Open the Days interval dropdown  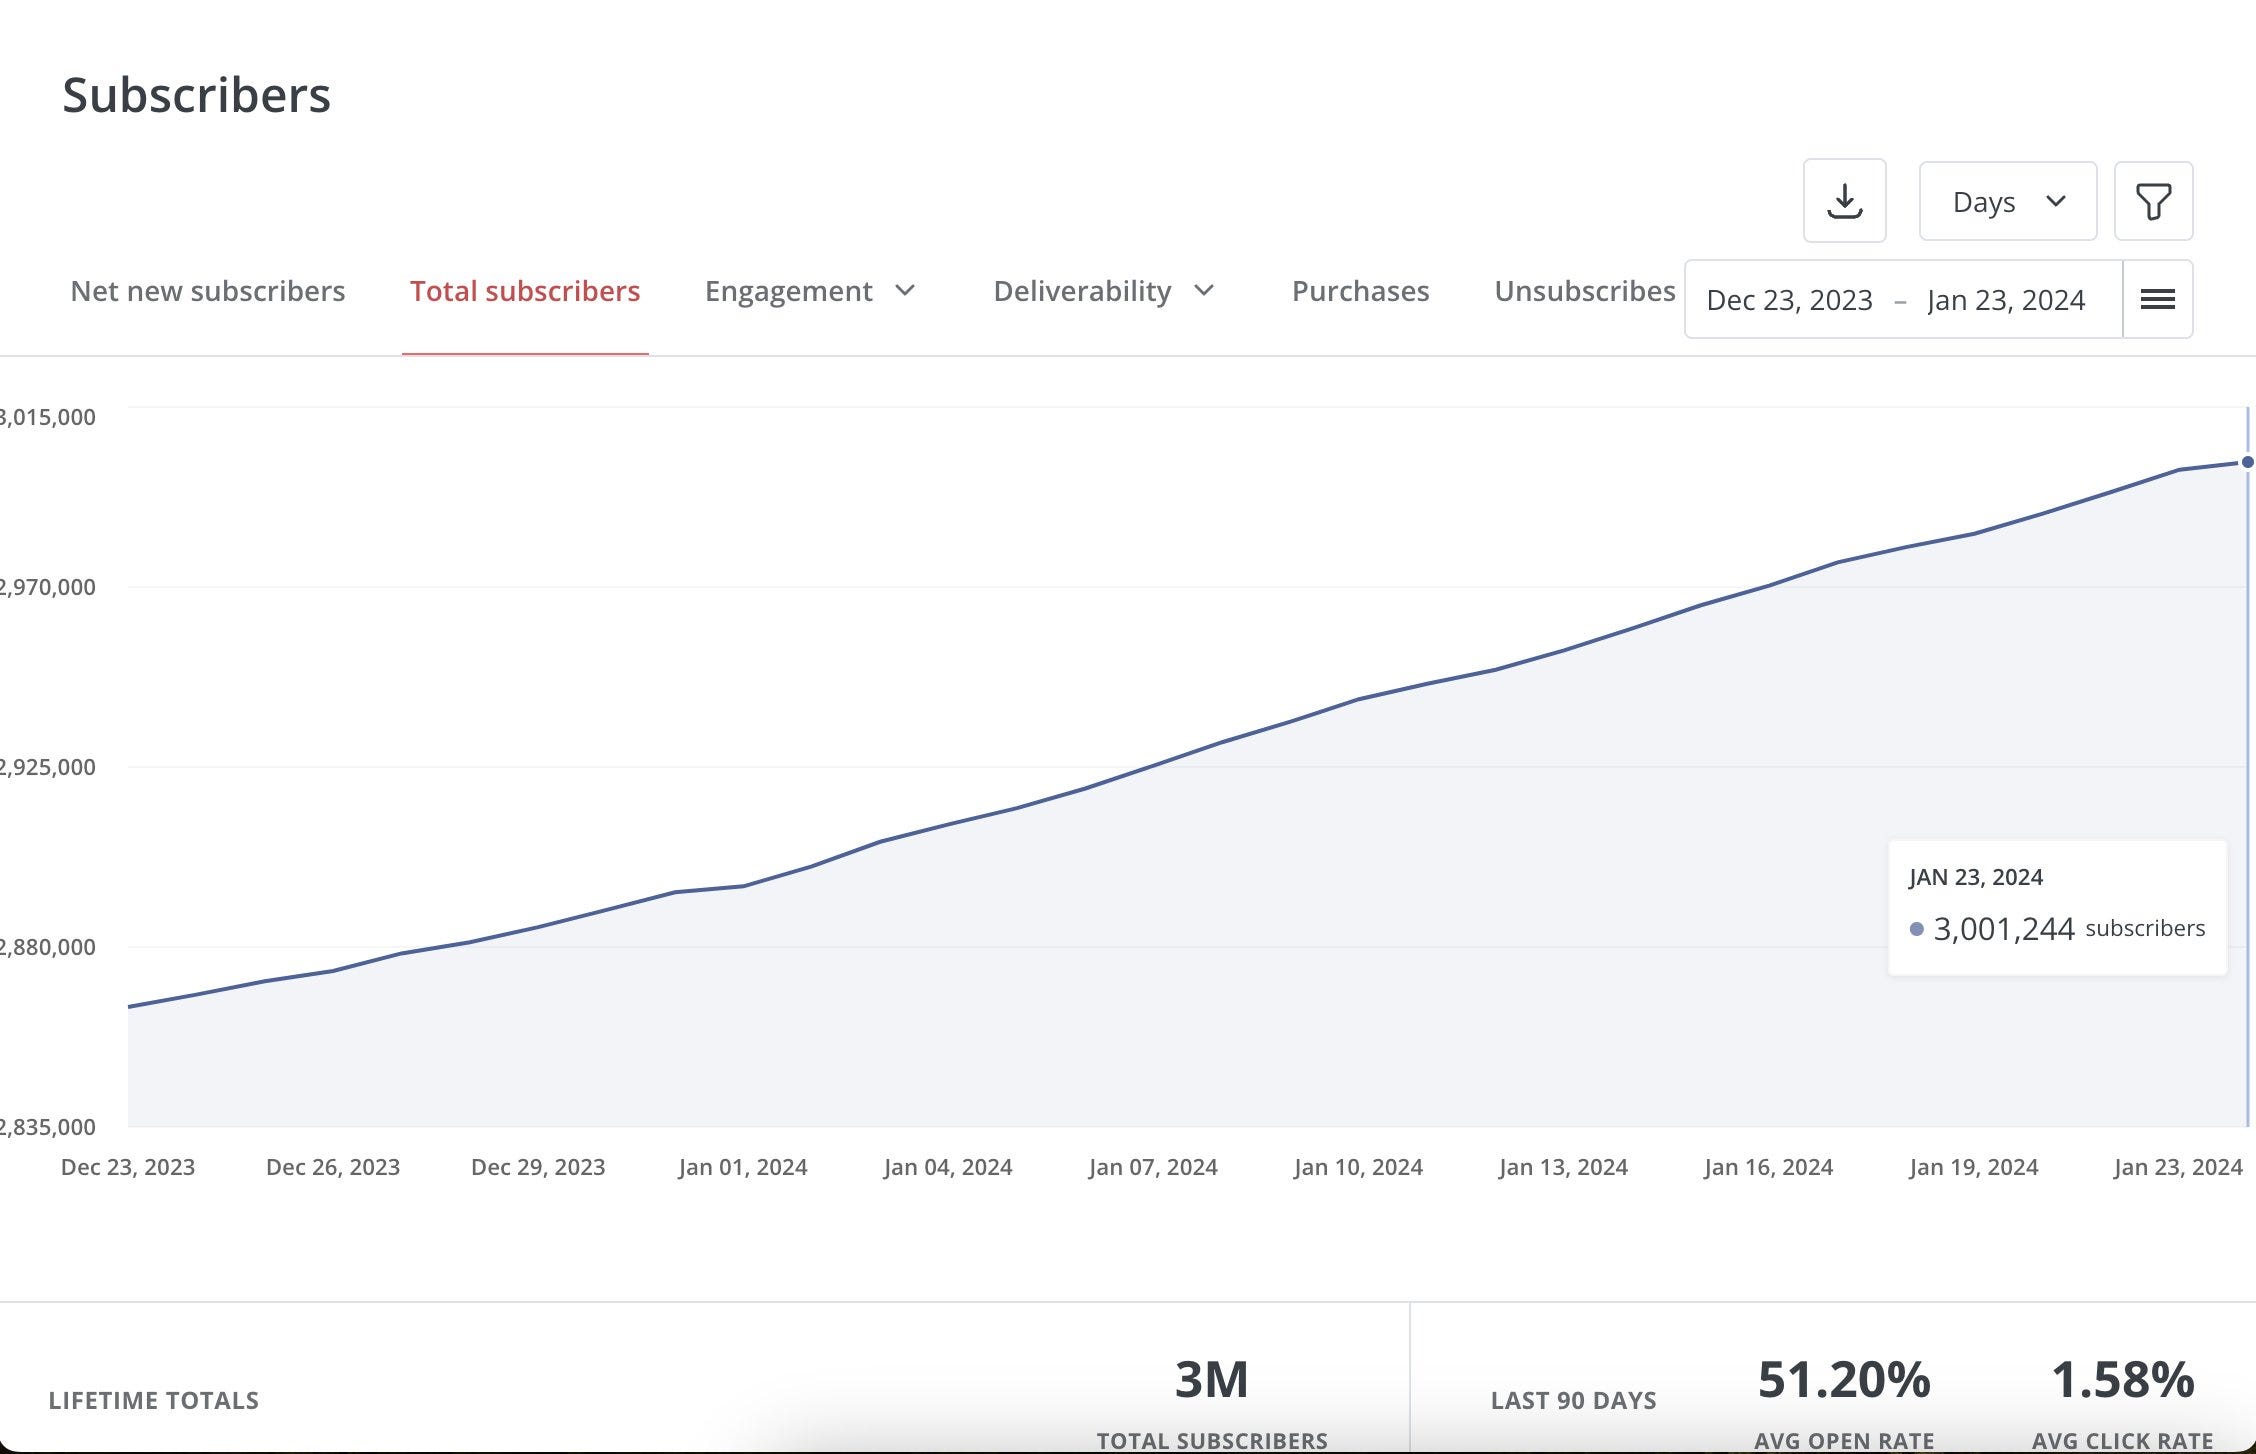point(2004,199)
